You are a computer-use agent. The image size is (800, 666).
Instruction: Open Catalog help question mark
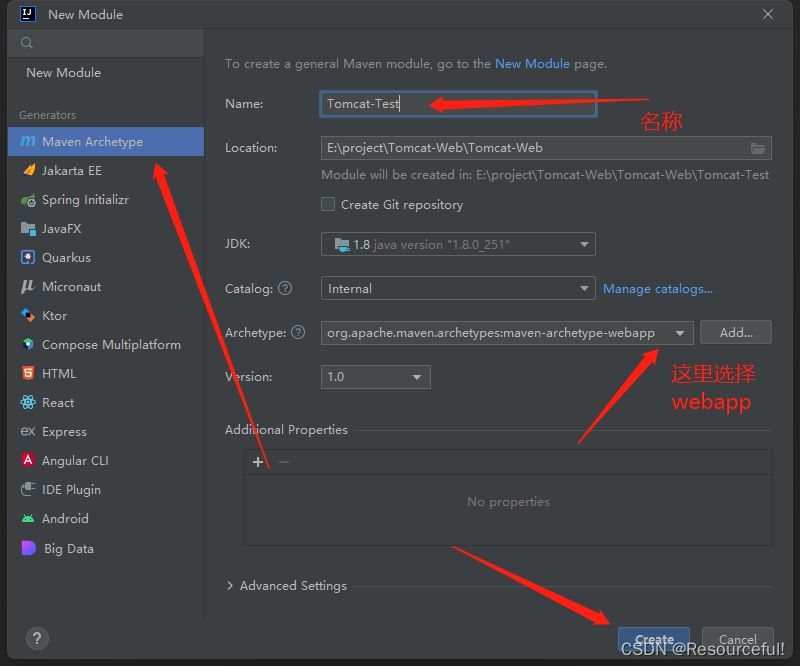tap(285, 288)
